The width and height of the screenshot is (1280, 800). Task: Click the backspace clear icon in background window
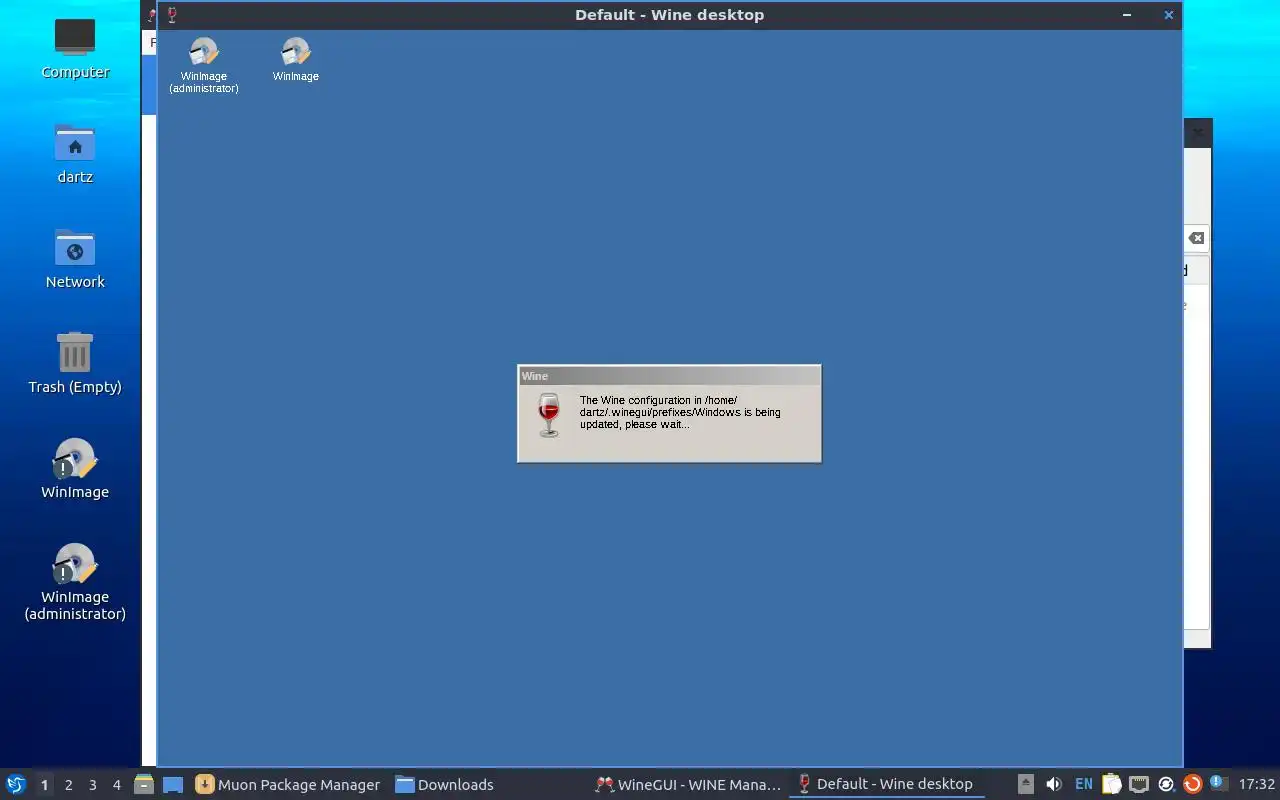click(1197, 238)
